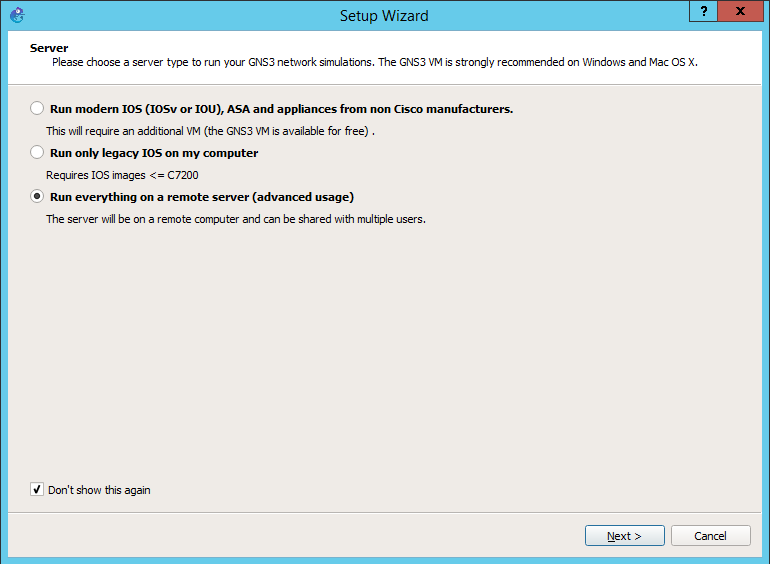Image resolution: width=770 pixels, height=564 pixels.
Task: Close the Setup Wizard window
Action: (x=741, y=11)
